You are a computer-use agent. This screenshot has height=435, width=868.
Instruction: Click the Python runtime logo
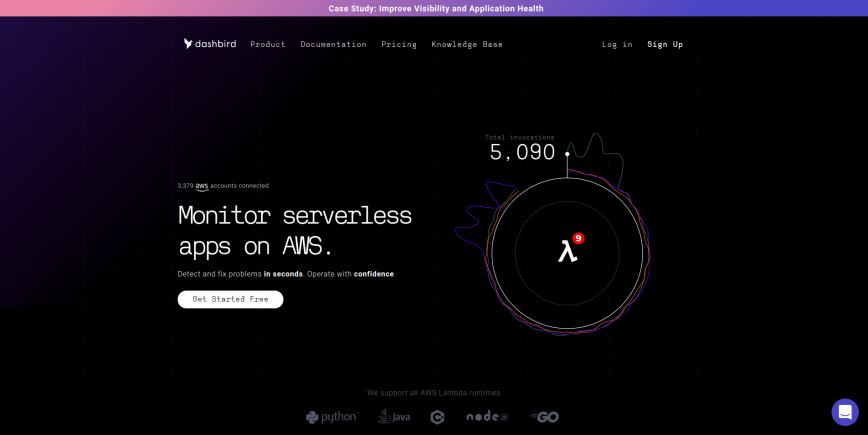click(332, 417)
